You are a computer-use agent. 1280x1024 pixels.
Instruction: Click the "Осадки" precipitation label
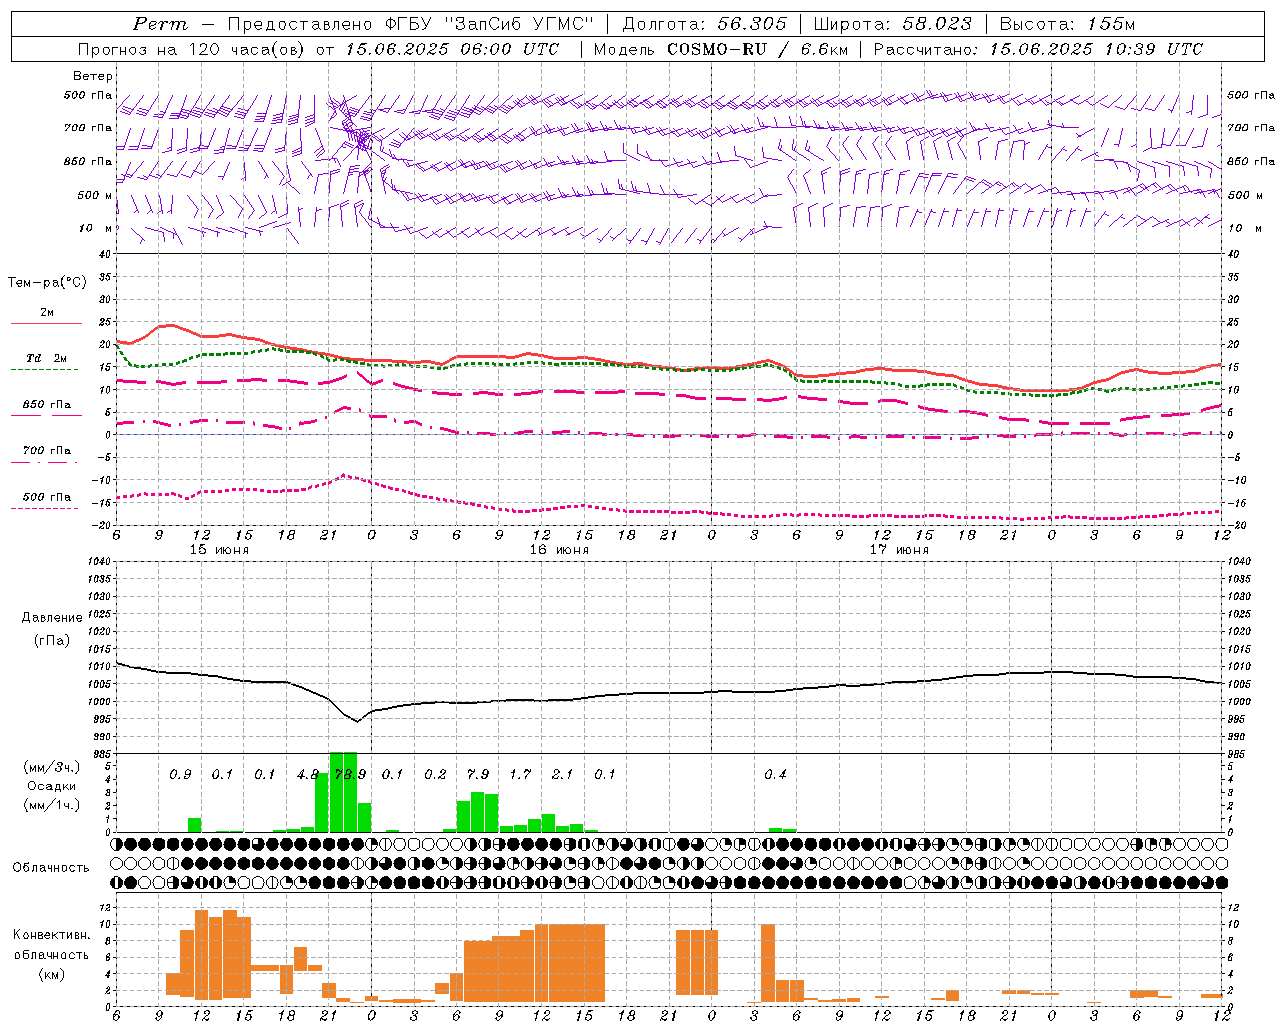click(x=51, y=786)
